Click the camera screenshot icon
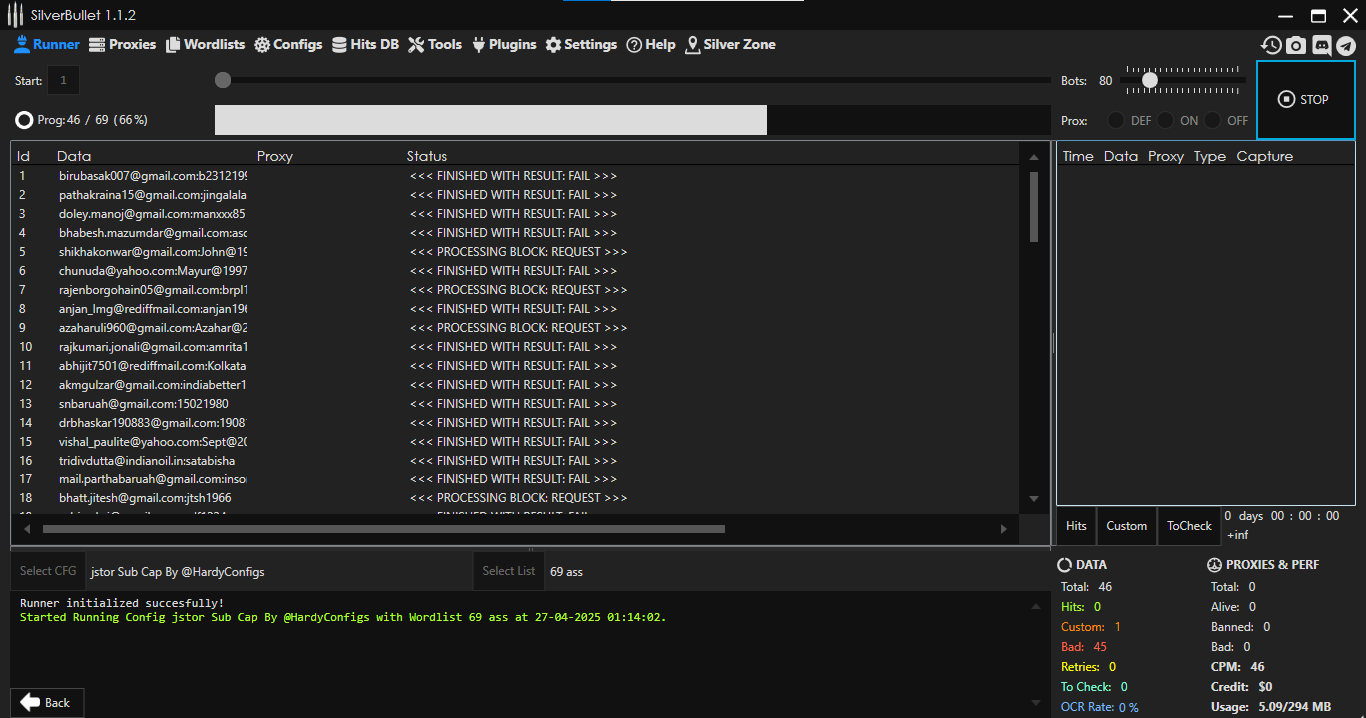 click(x=1296, y=45)
